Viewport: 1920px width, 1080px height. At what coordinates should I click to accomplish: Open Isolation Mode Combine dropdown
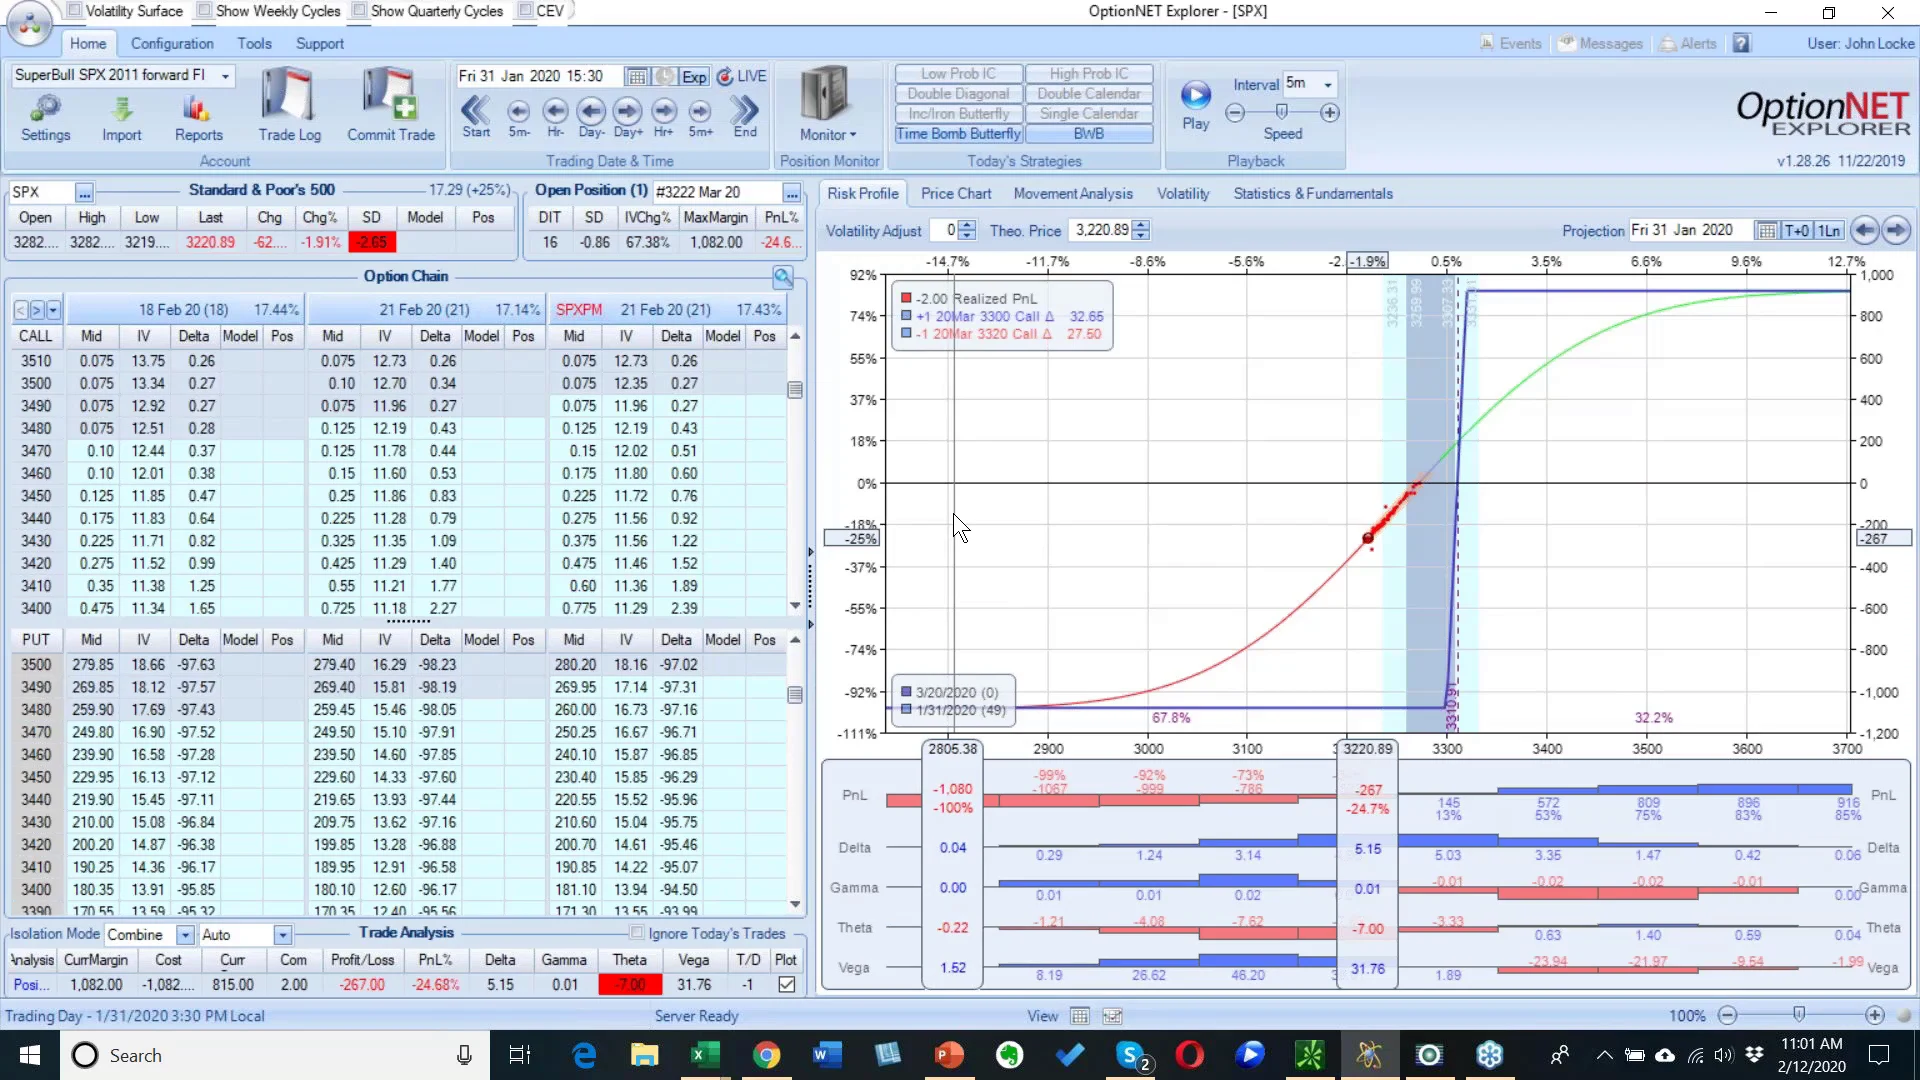185,935
